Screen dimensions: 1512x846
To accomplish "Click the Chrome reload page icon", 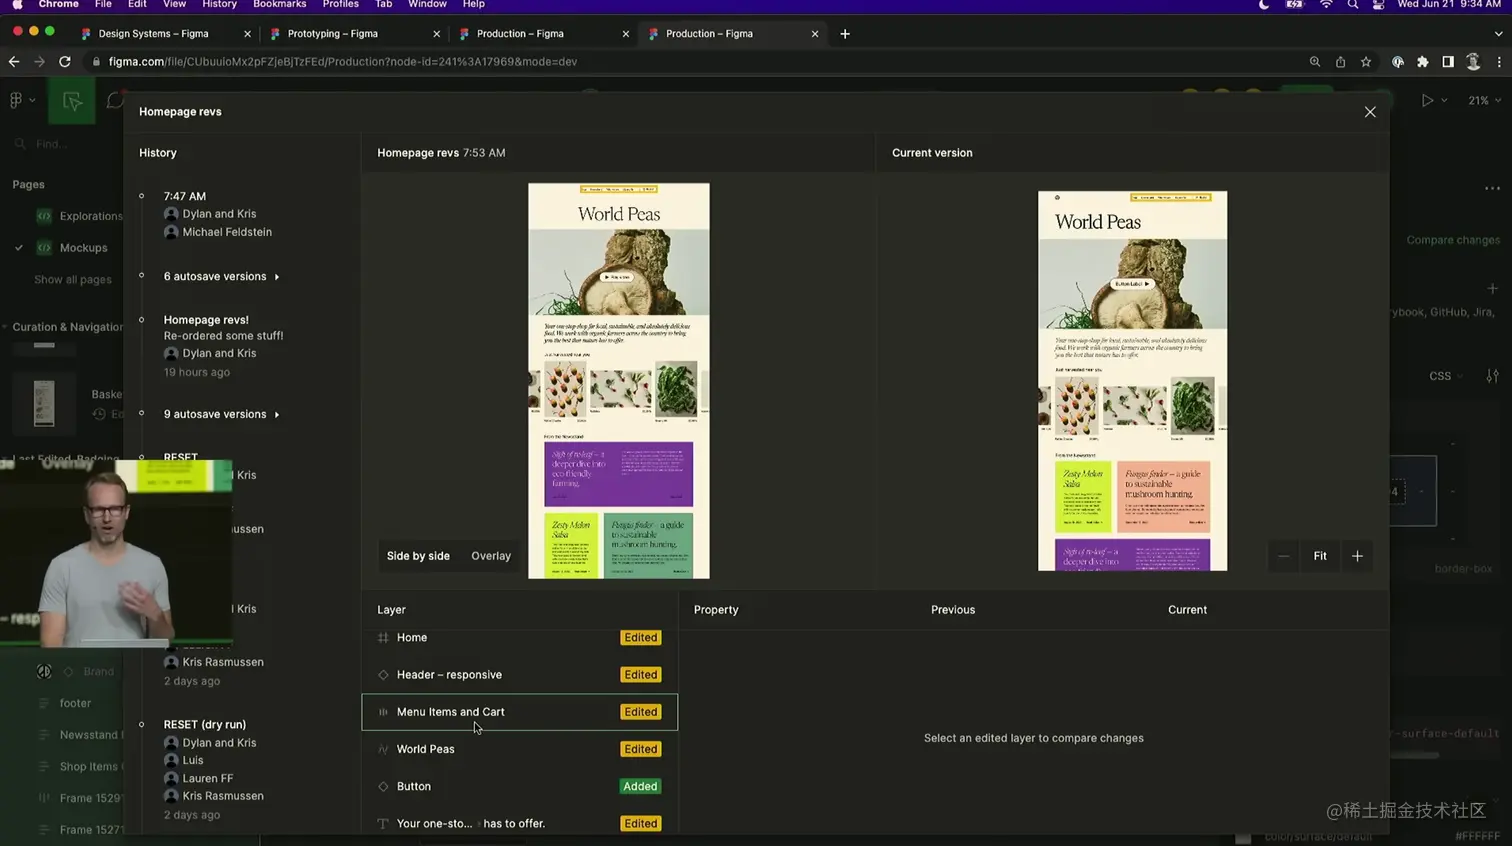I will click(65, 62).
